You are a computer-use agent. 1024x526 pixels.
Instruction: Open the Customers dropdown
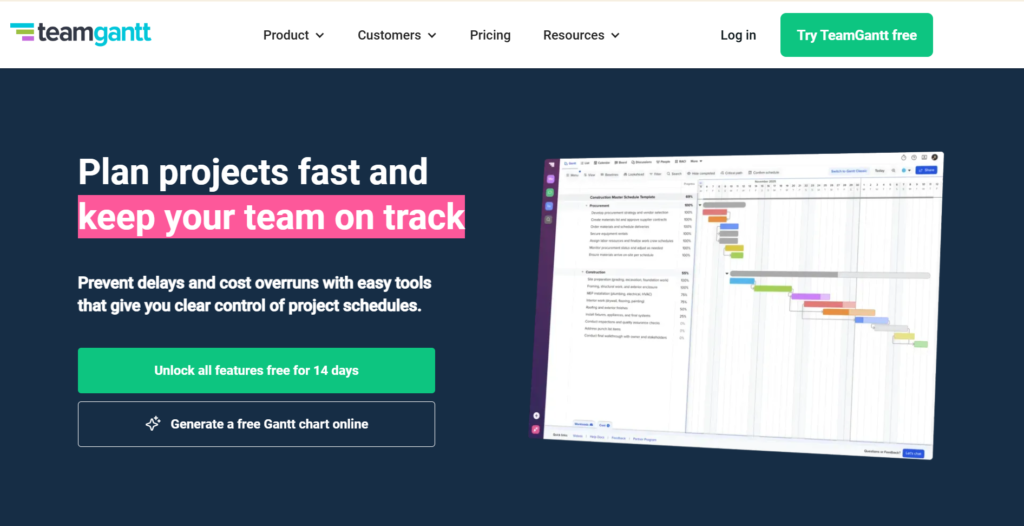coord(397,35)
